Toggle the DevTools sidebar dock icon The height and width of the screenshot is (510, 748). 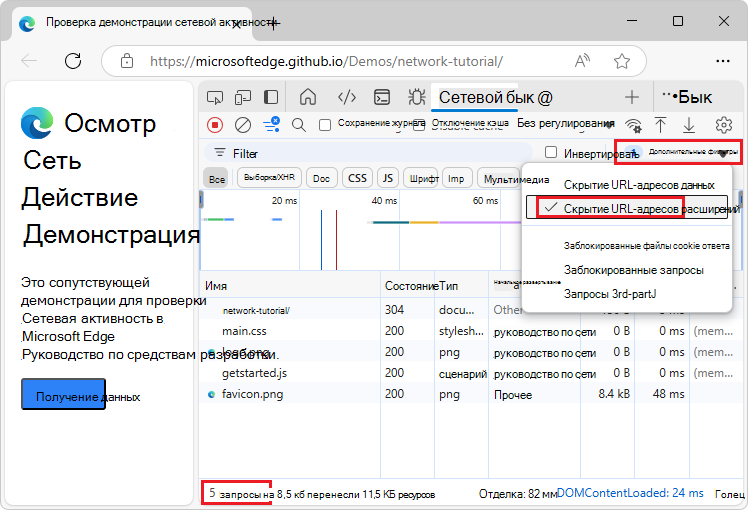(271, 97)
